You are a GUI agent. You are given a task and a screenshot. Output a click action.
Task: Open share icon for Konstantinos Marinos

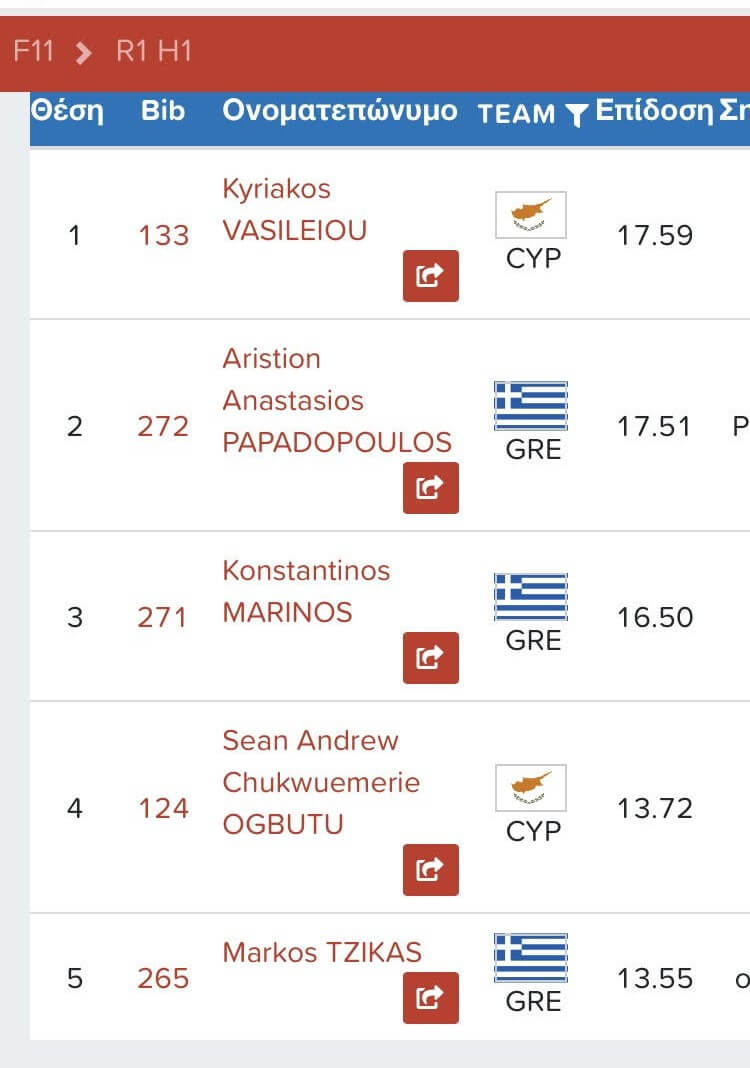pyautogui.click(x=431, y=658)
